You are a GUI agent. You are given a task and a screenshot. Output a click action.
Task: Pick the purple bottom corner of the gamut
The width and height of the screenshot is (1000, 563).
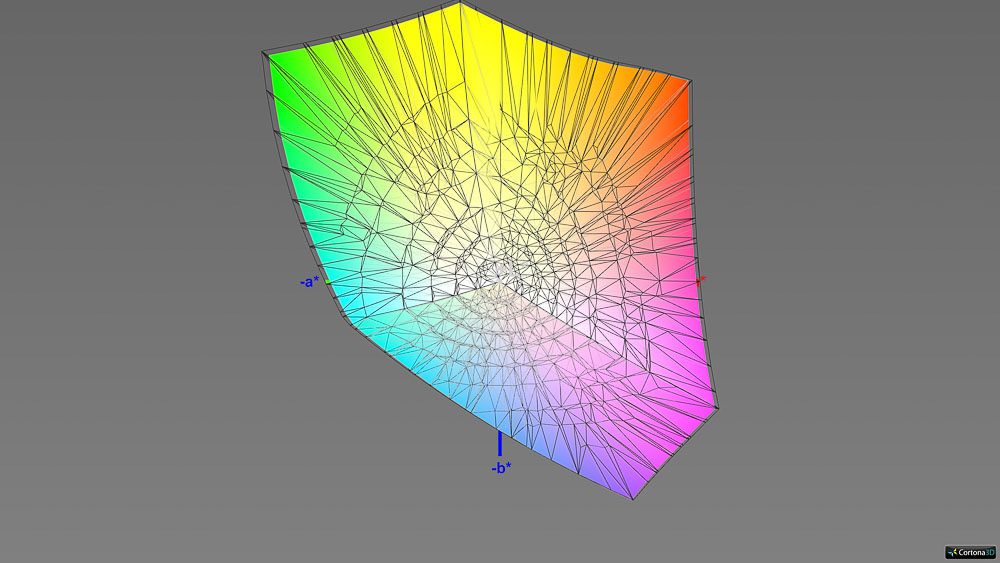pyautogui.click(x=628, y=488)
